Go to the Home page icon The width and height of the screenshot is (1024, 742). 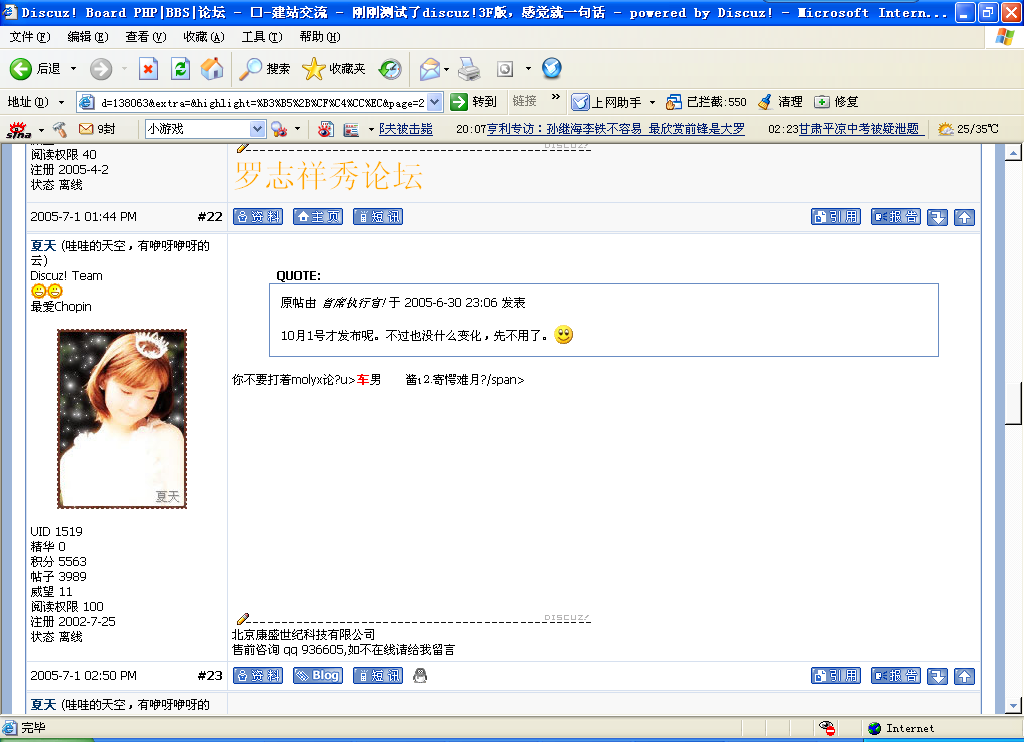[x=212, y=69]
